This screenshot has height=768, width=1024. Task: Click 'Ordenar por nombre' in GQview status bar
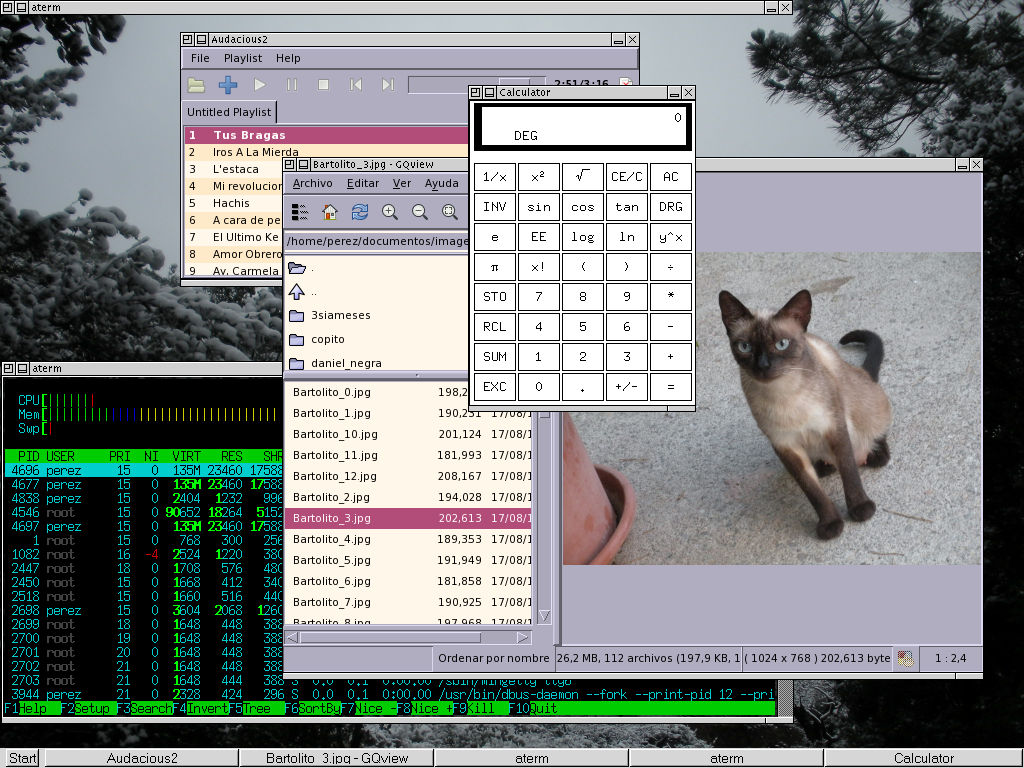point(493,658)
